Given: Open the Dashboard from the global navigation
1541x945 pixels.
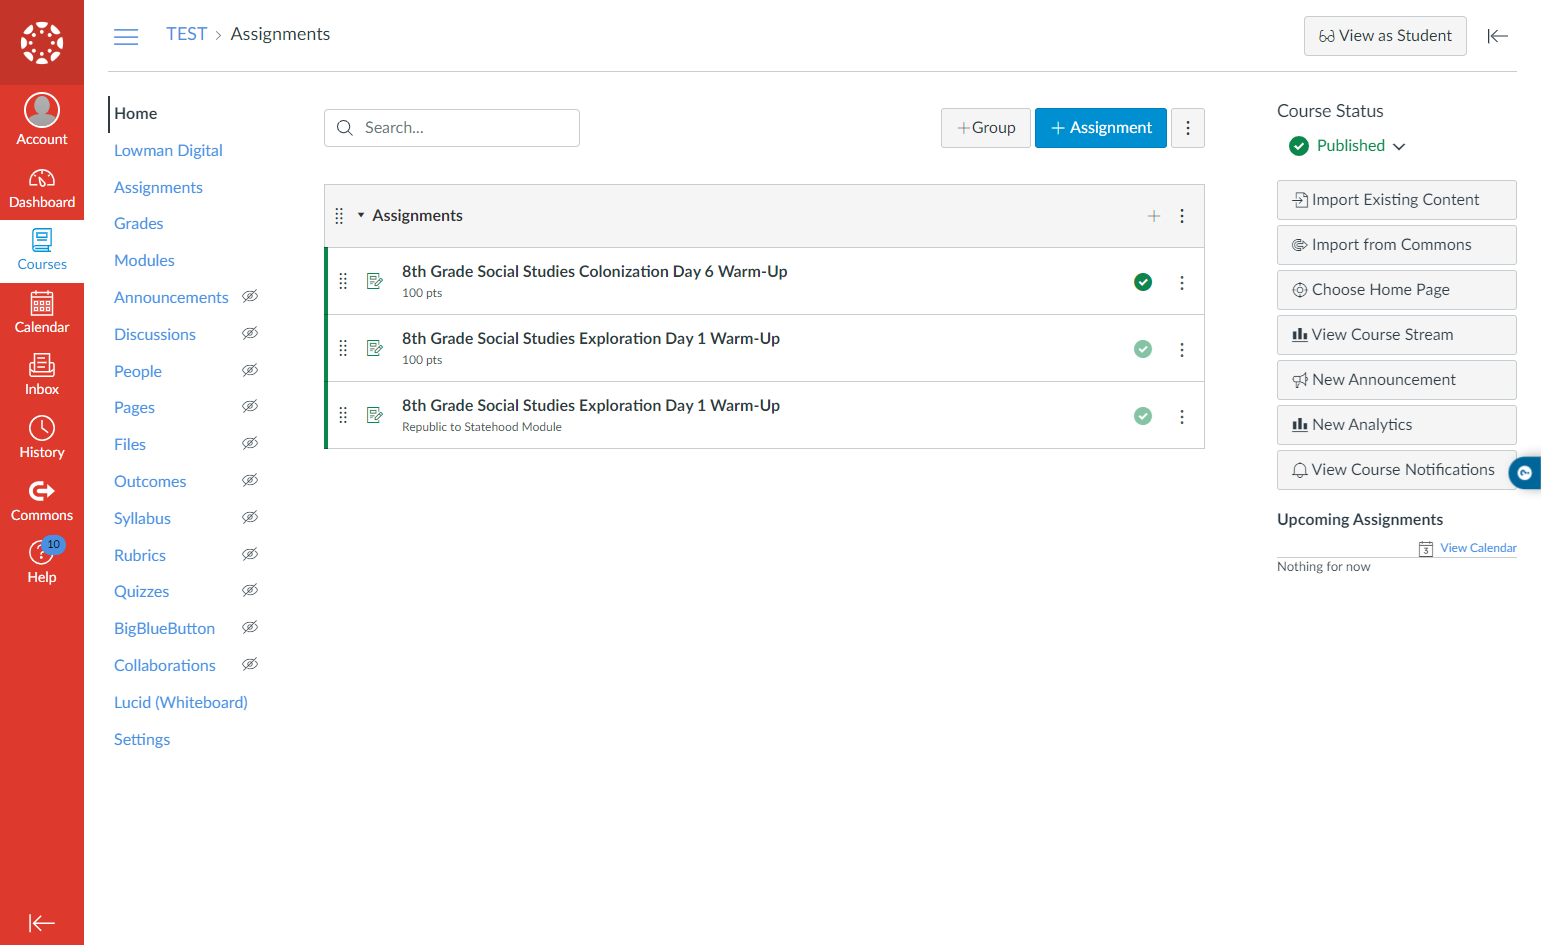Looking at the screenshot, I should coord(42,188).
